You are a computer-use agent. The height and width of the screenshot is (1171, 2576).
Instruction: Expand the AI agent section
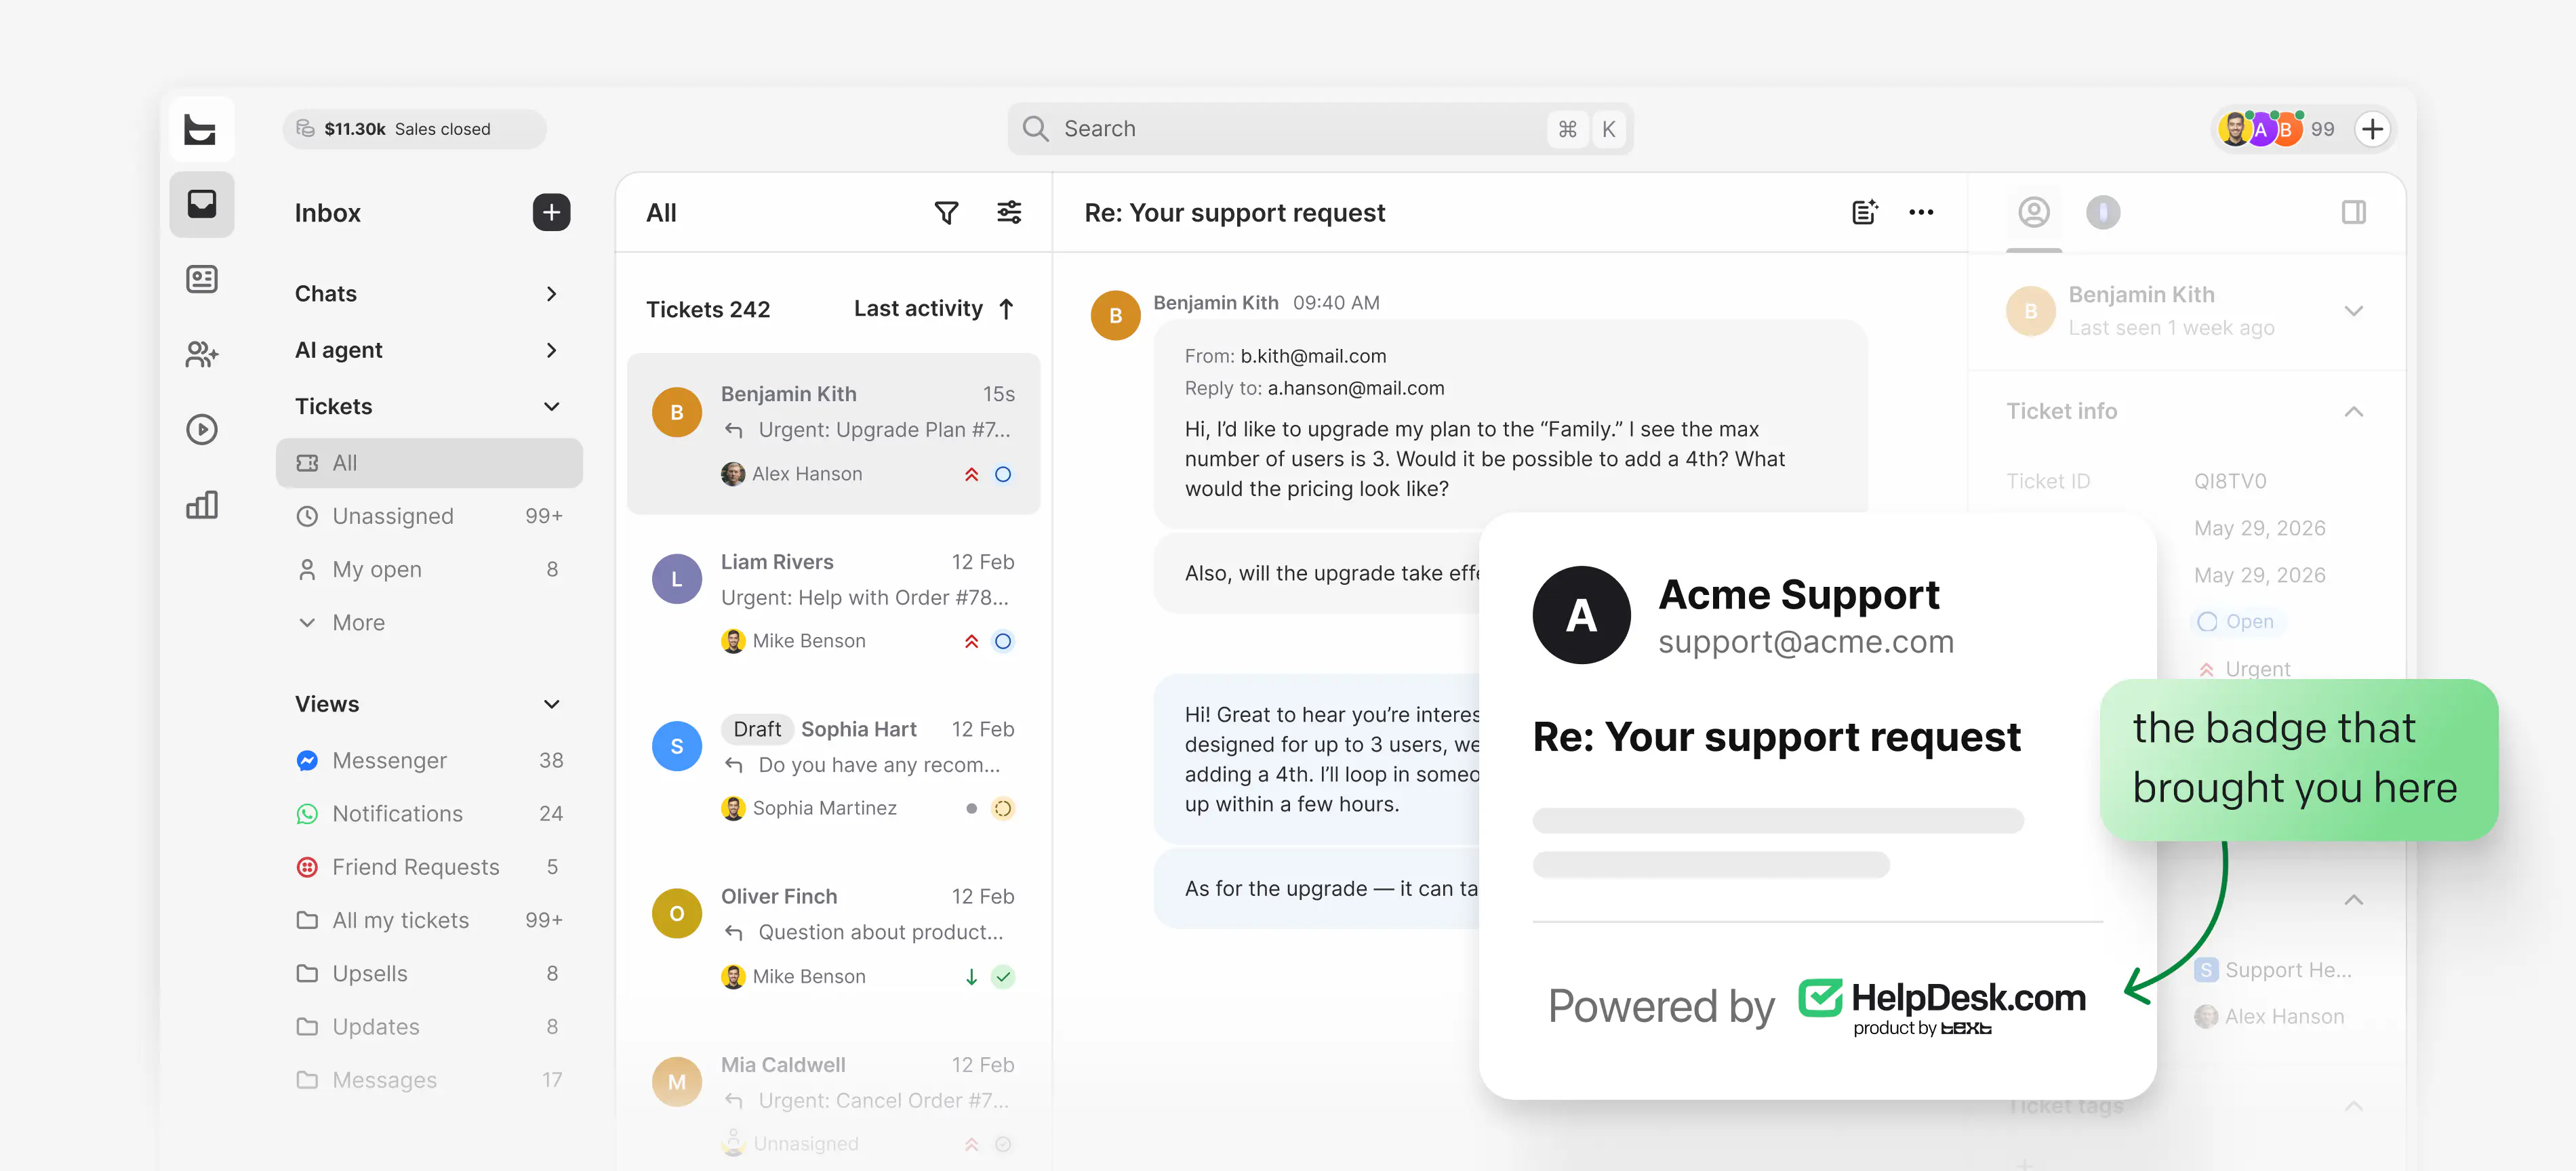[x=428, y=350]
